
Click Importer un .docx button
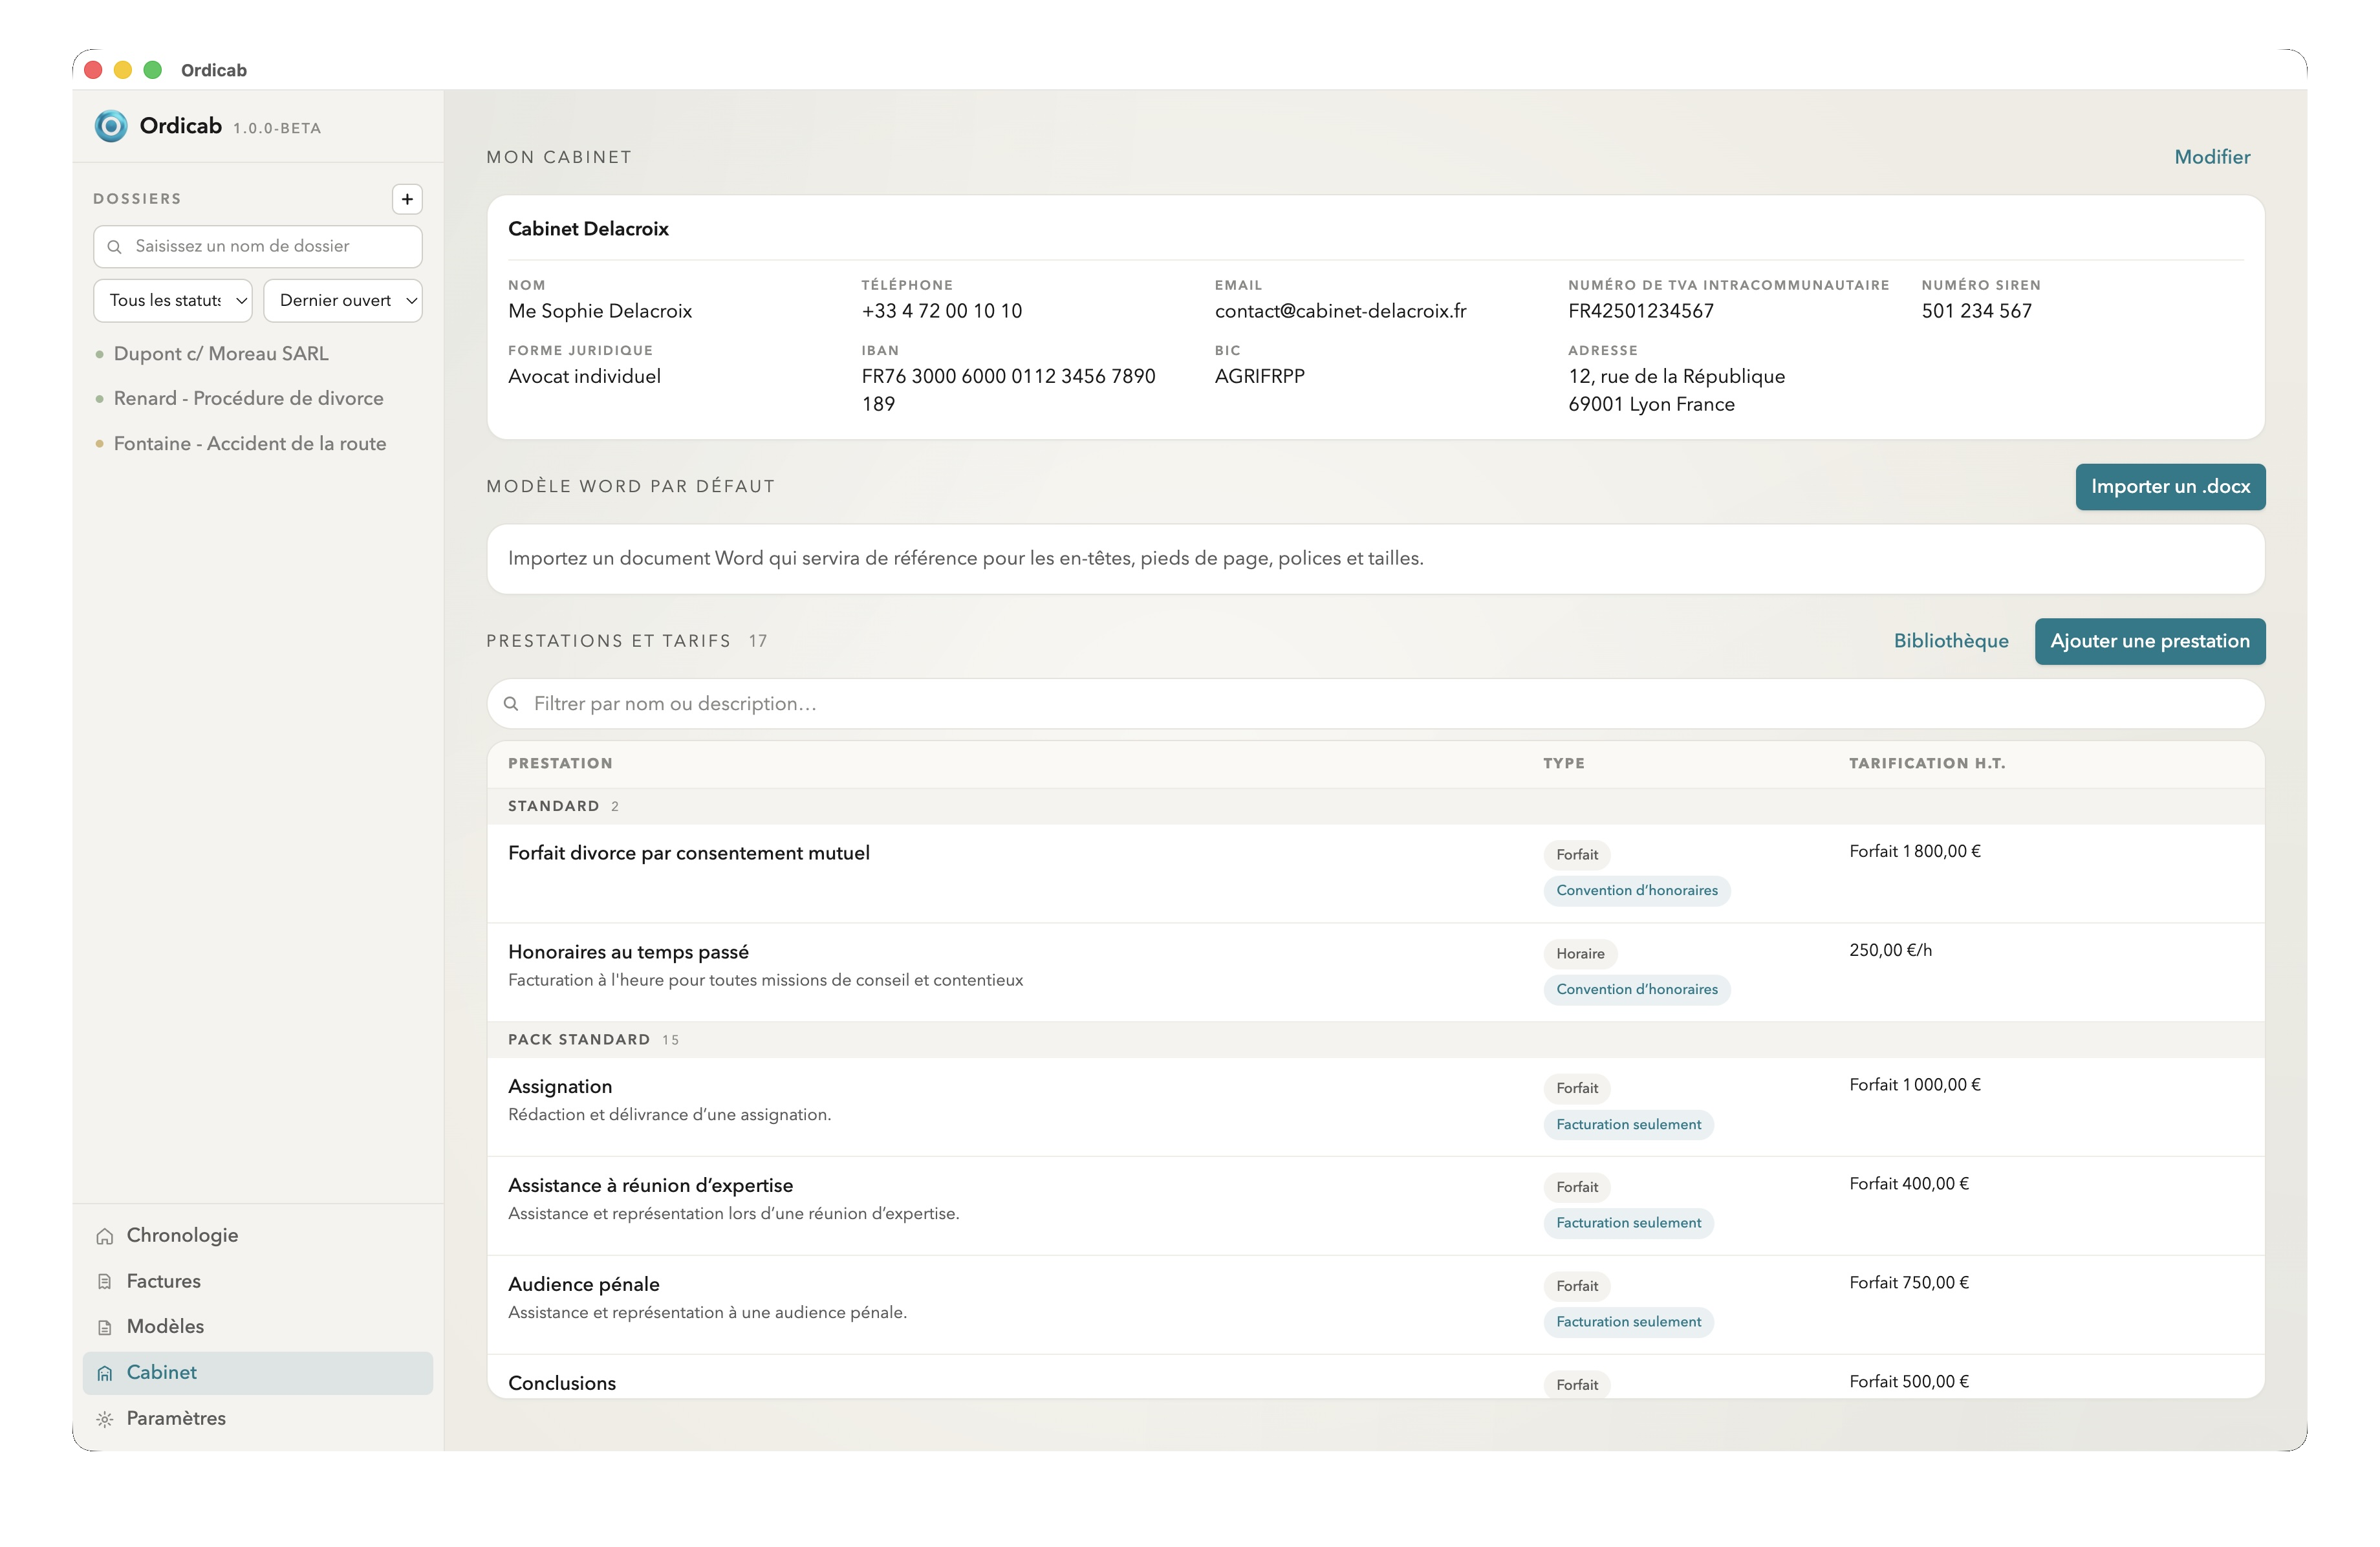coord(2170,487)
